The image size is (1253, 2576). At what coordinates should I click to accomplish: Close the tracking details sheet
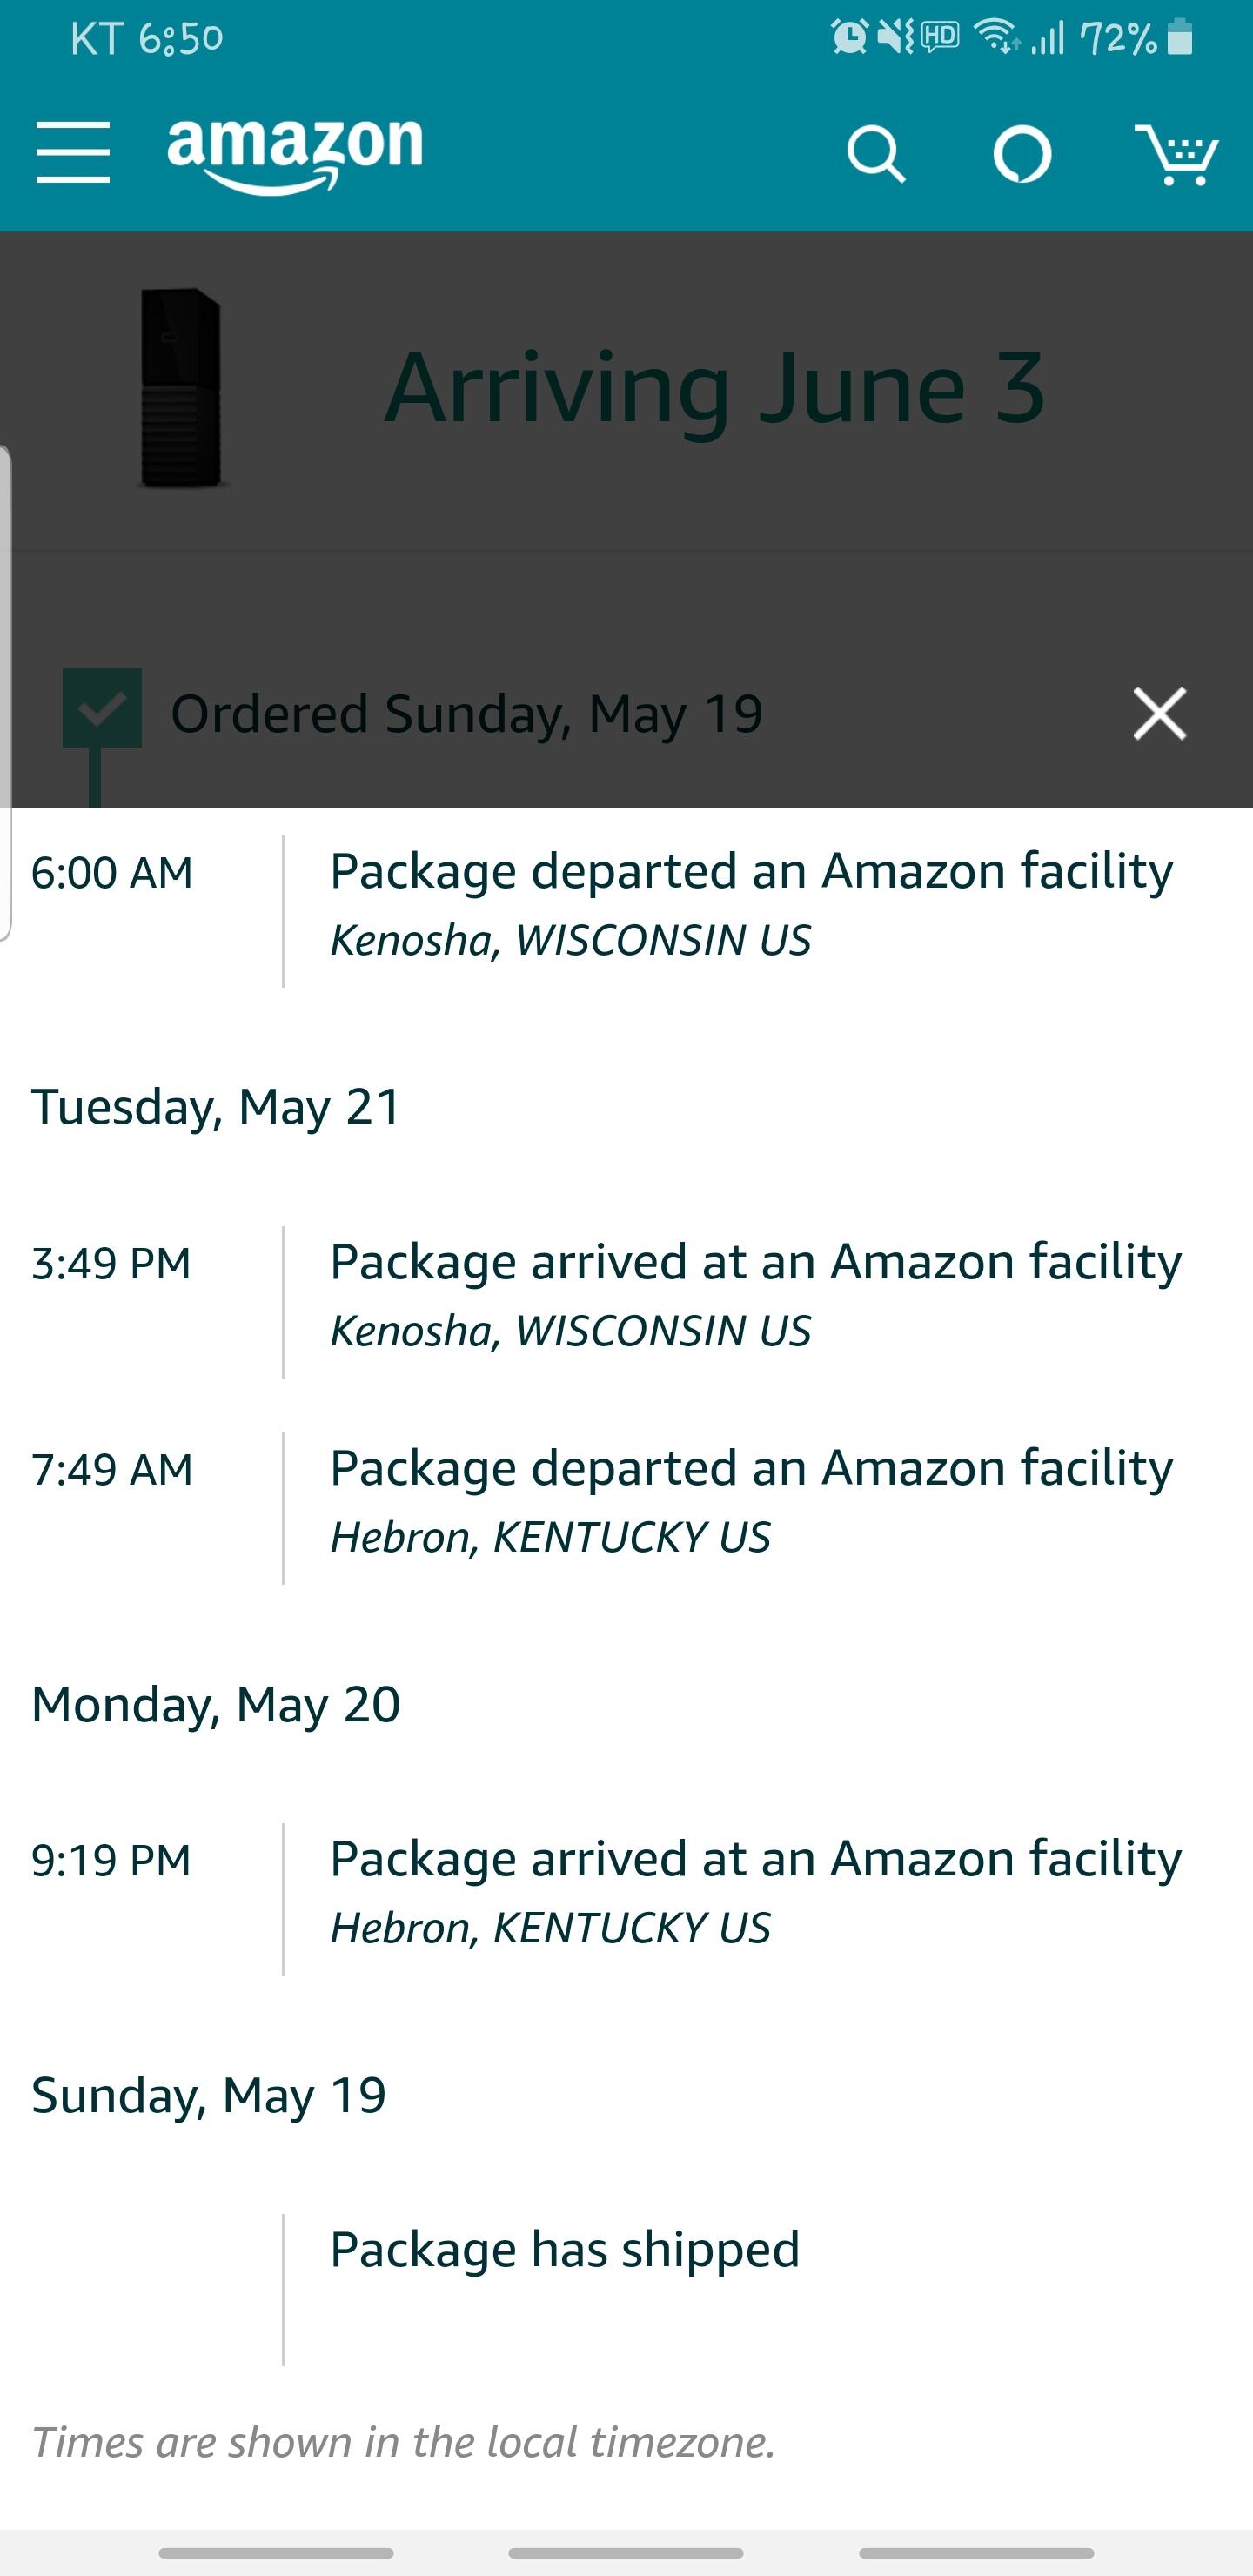[x=1159, y=713]
